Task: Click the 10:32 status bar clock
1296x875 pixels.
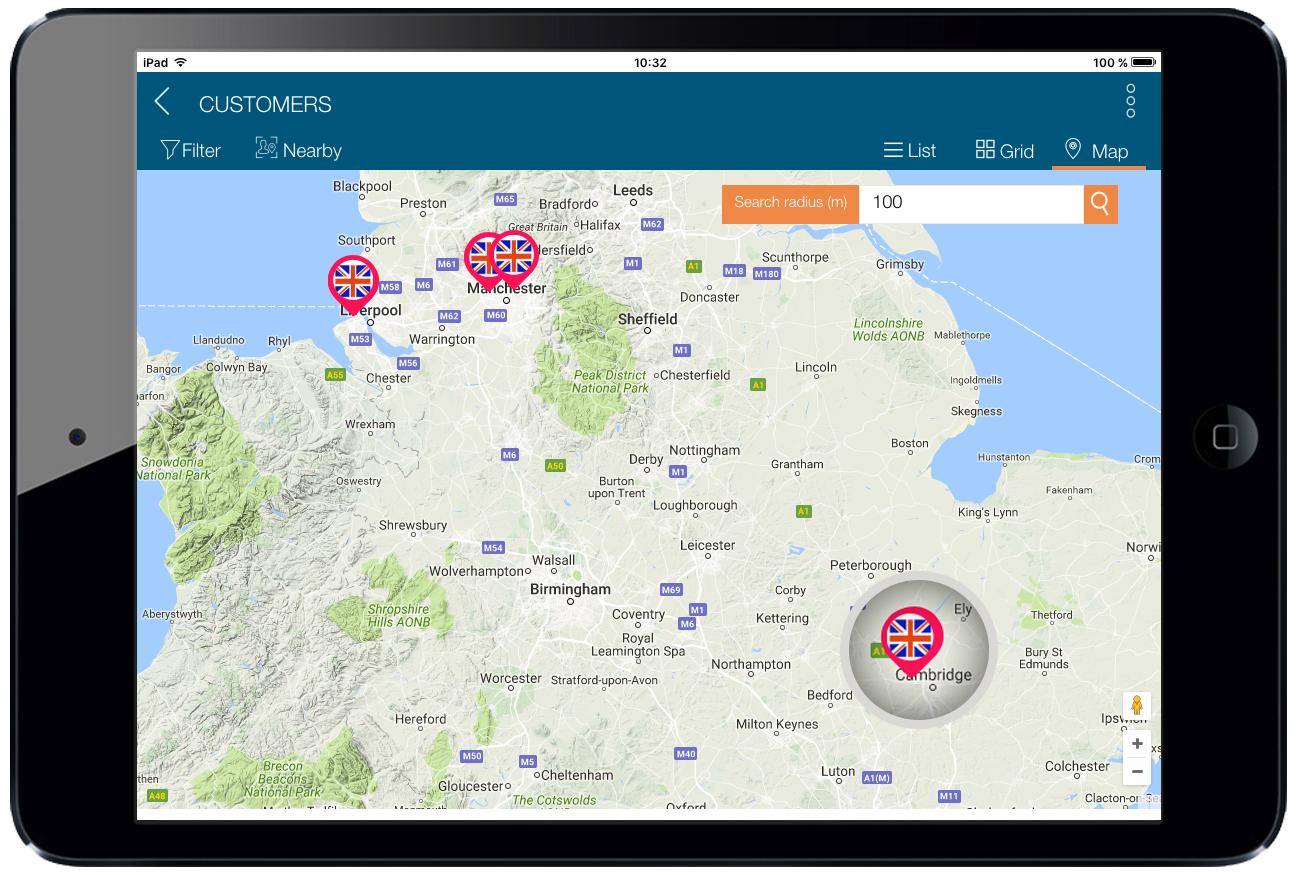Action: 650,62
